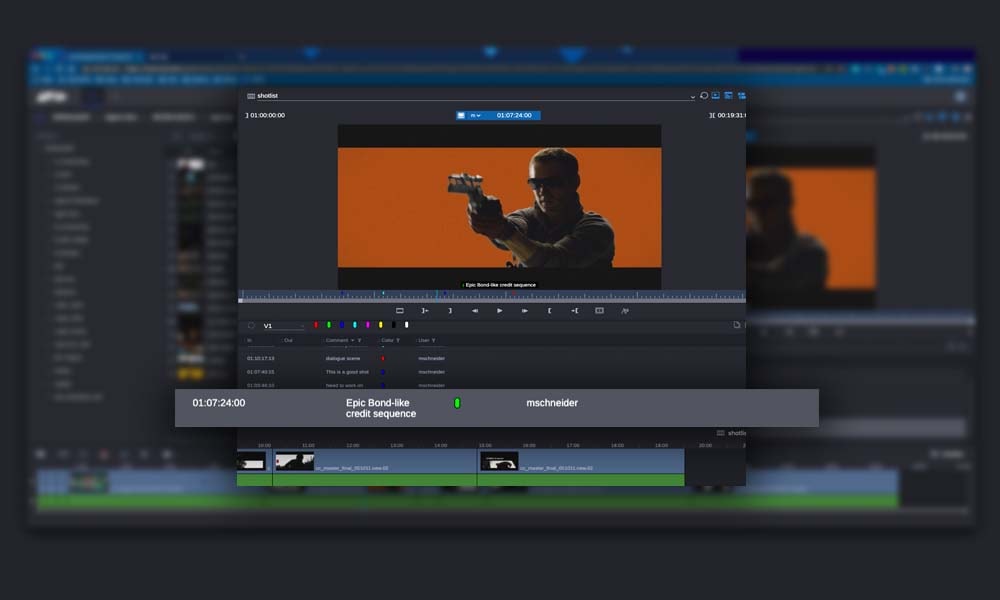Click the video preview image of the gunman
Screen dimensions: 1000x600
499,207
